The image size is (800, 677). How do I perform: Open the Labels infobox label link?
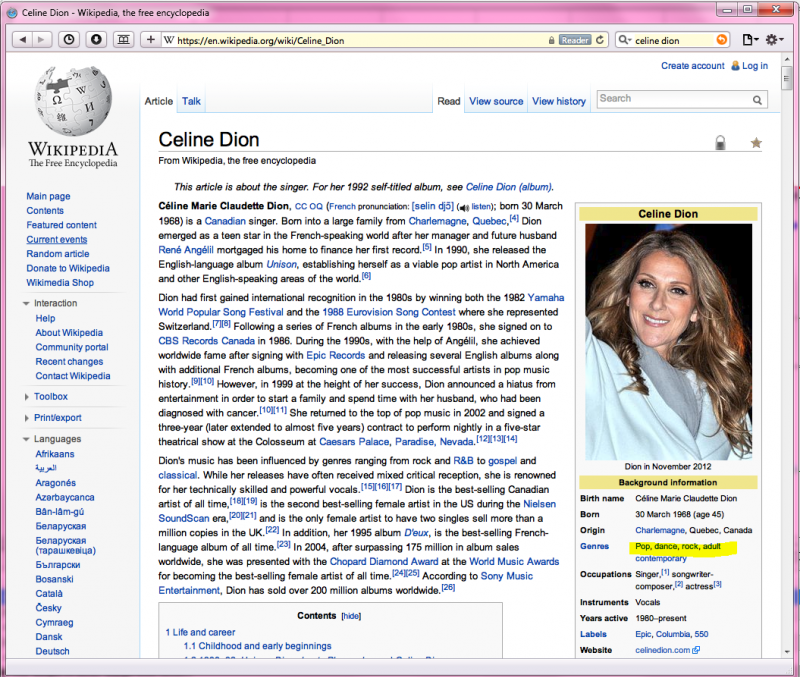click(x=593, y=635)
